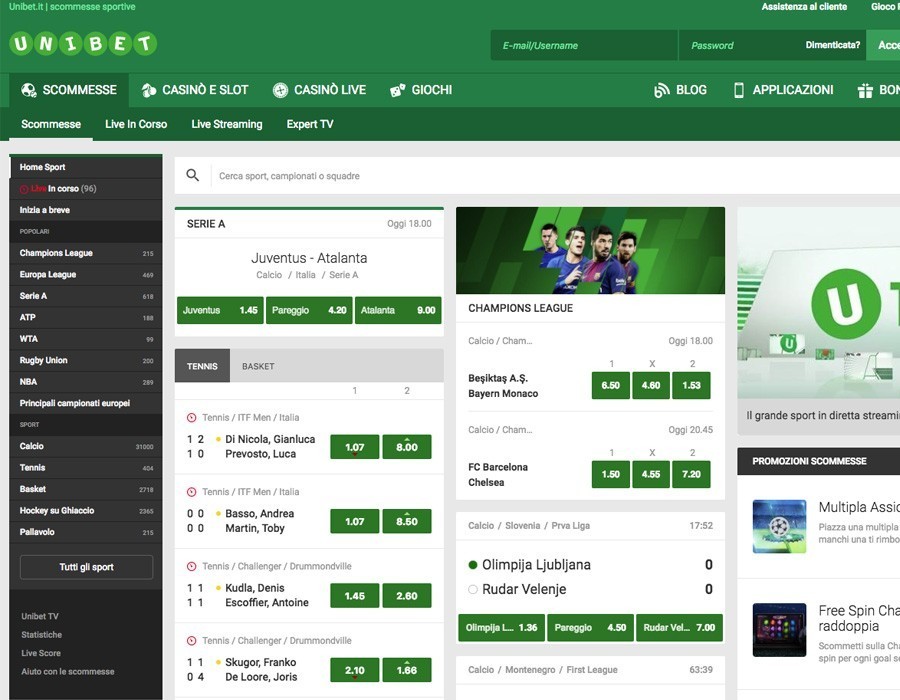Open Rugby Union in sidebar

pyautogui.click(x=86, y=360)
